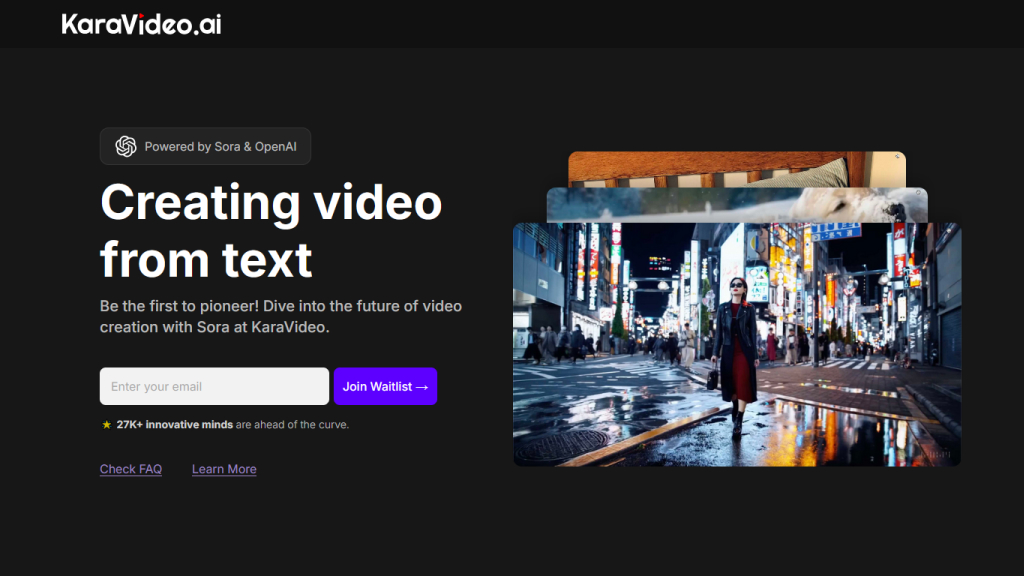Viewport: 1024px width, 576px height.
Task: Click the yellow star icon
Action: pyautogui.click(x=106, y=424)
